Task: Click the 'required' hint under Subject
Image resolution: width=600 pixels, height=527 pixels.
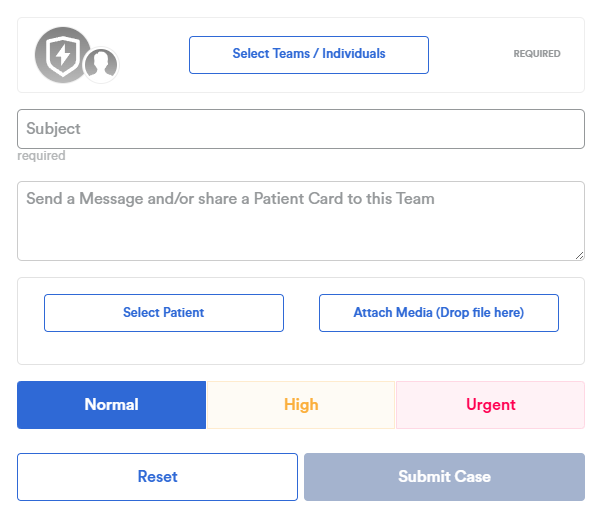Action: 41,156
